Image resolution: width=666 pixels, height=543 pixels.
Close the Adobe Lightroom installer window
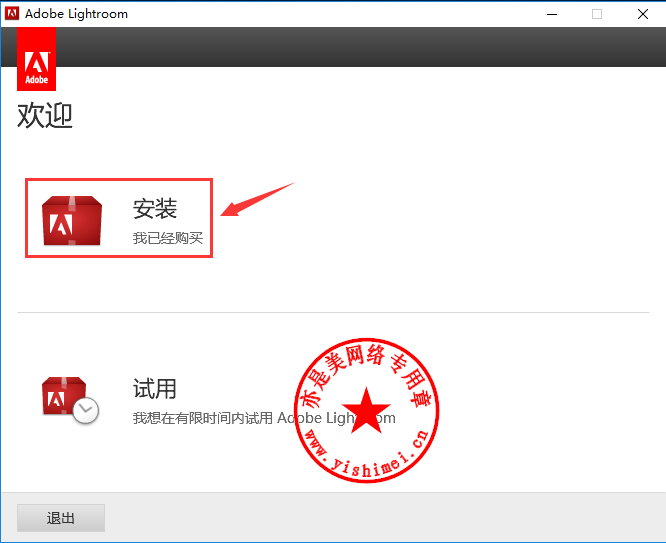pyautogui.click(x=643, y=14)
